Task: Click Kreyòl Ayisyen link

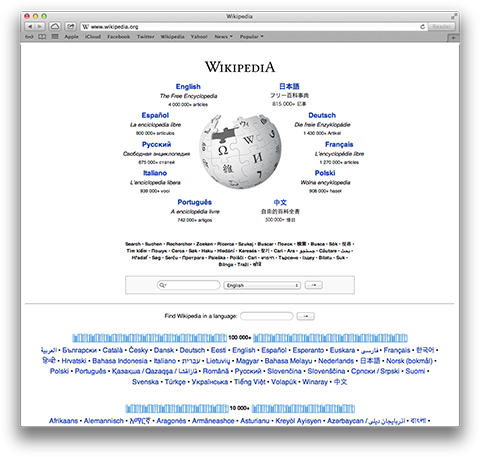Action: (298, 421)
